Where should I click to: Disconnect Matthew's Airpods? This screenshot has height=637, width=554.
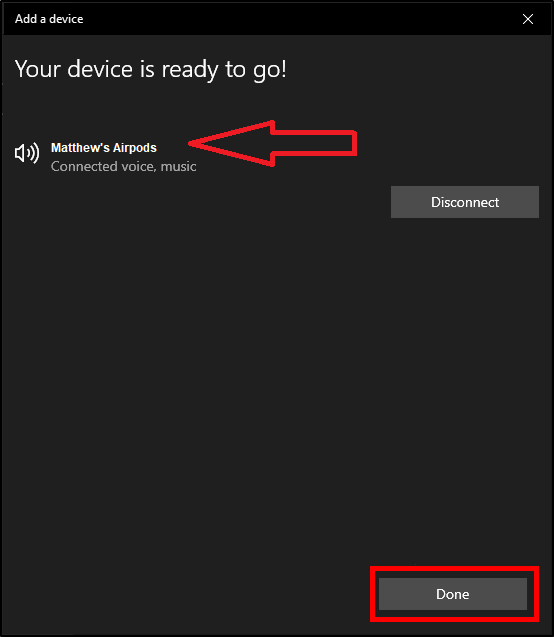click(465, 202)
